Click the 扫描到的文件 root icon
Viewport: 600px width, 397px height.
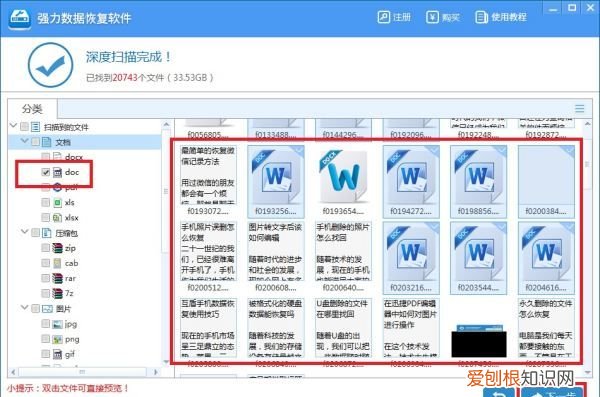coord(36,127)
